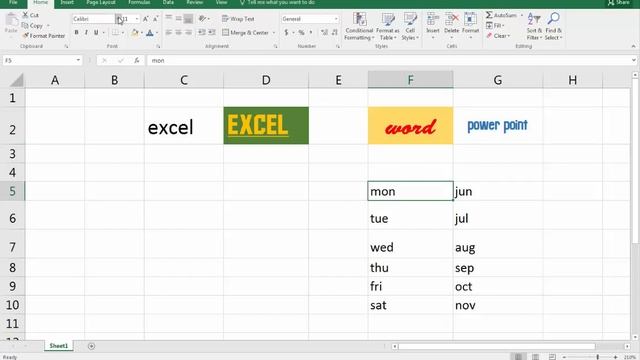Center cell text horizontally
This screenshot has height=360, width=640.
[178, 32]
